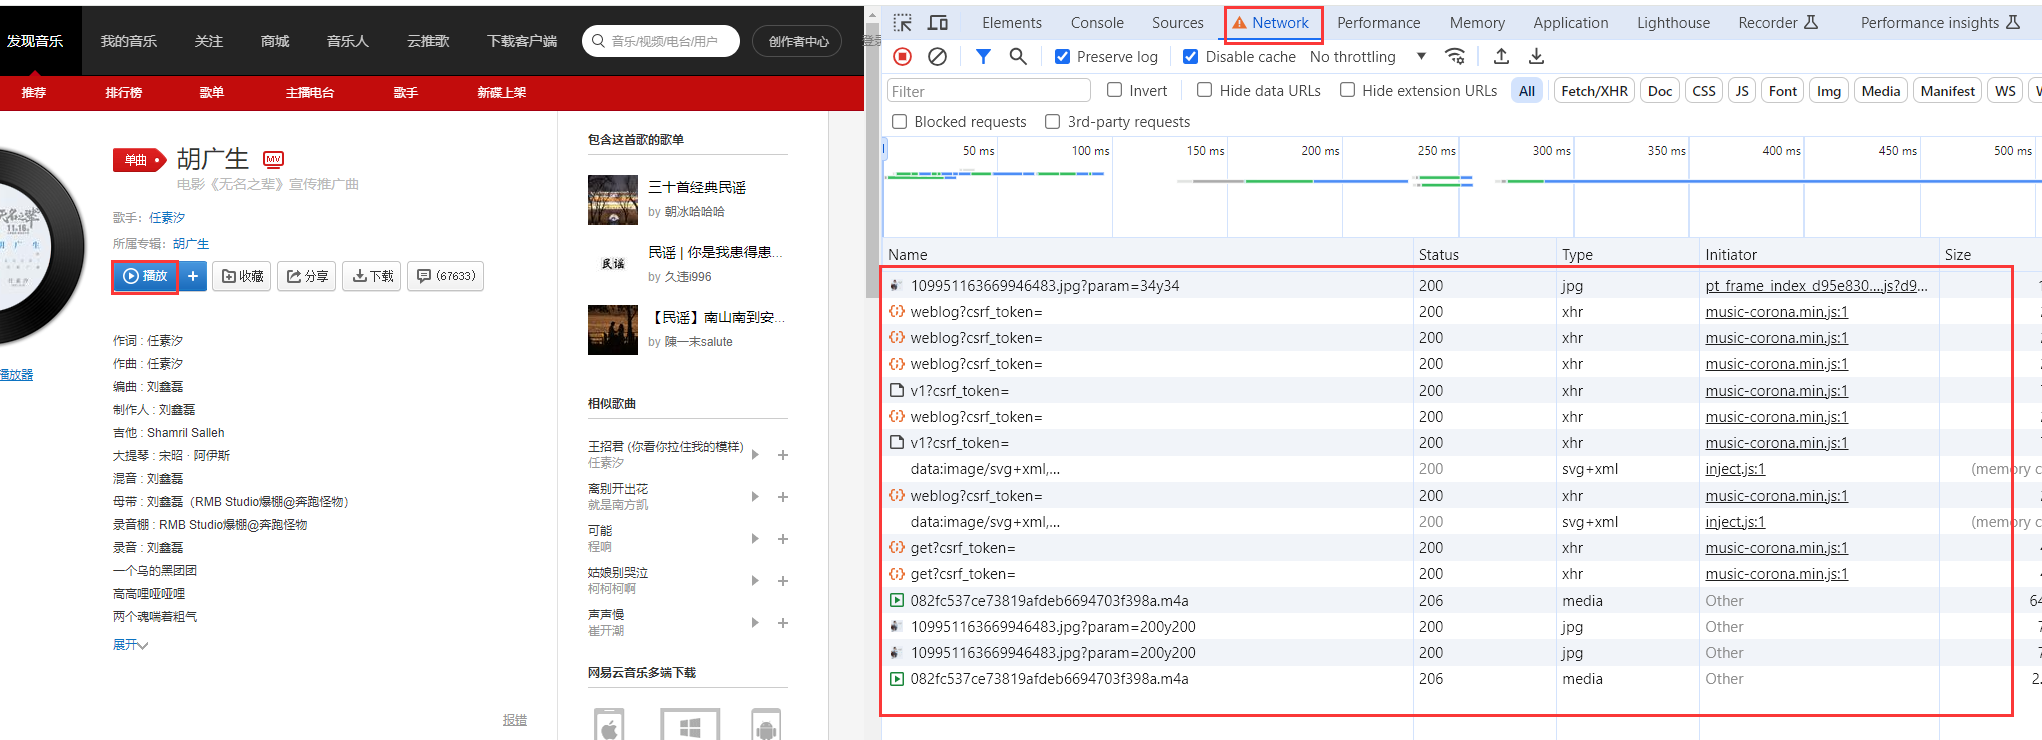Open the Performance tab

(1378, 22)
